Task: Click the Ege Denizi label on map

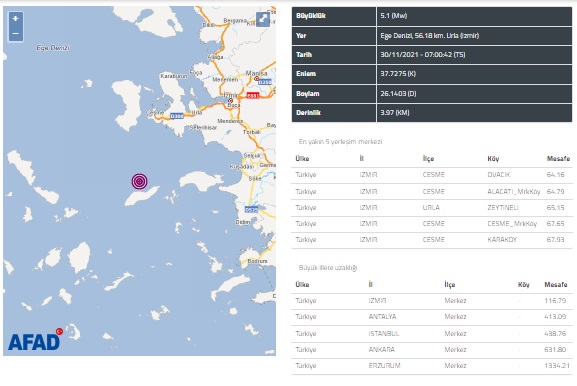Action: pos(53,48)
